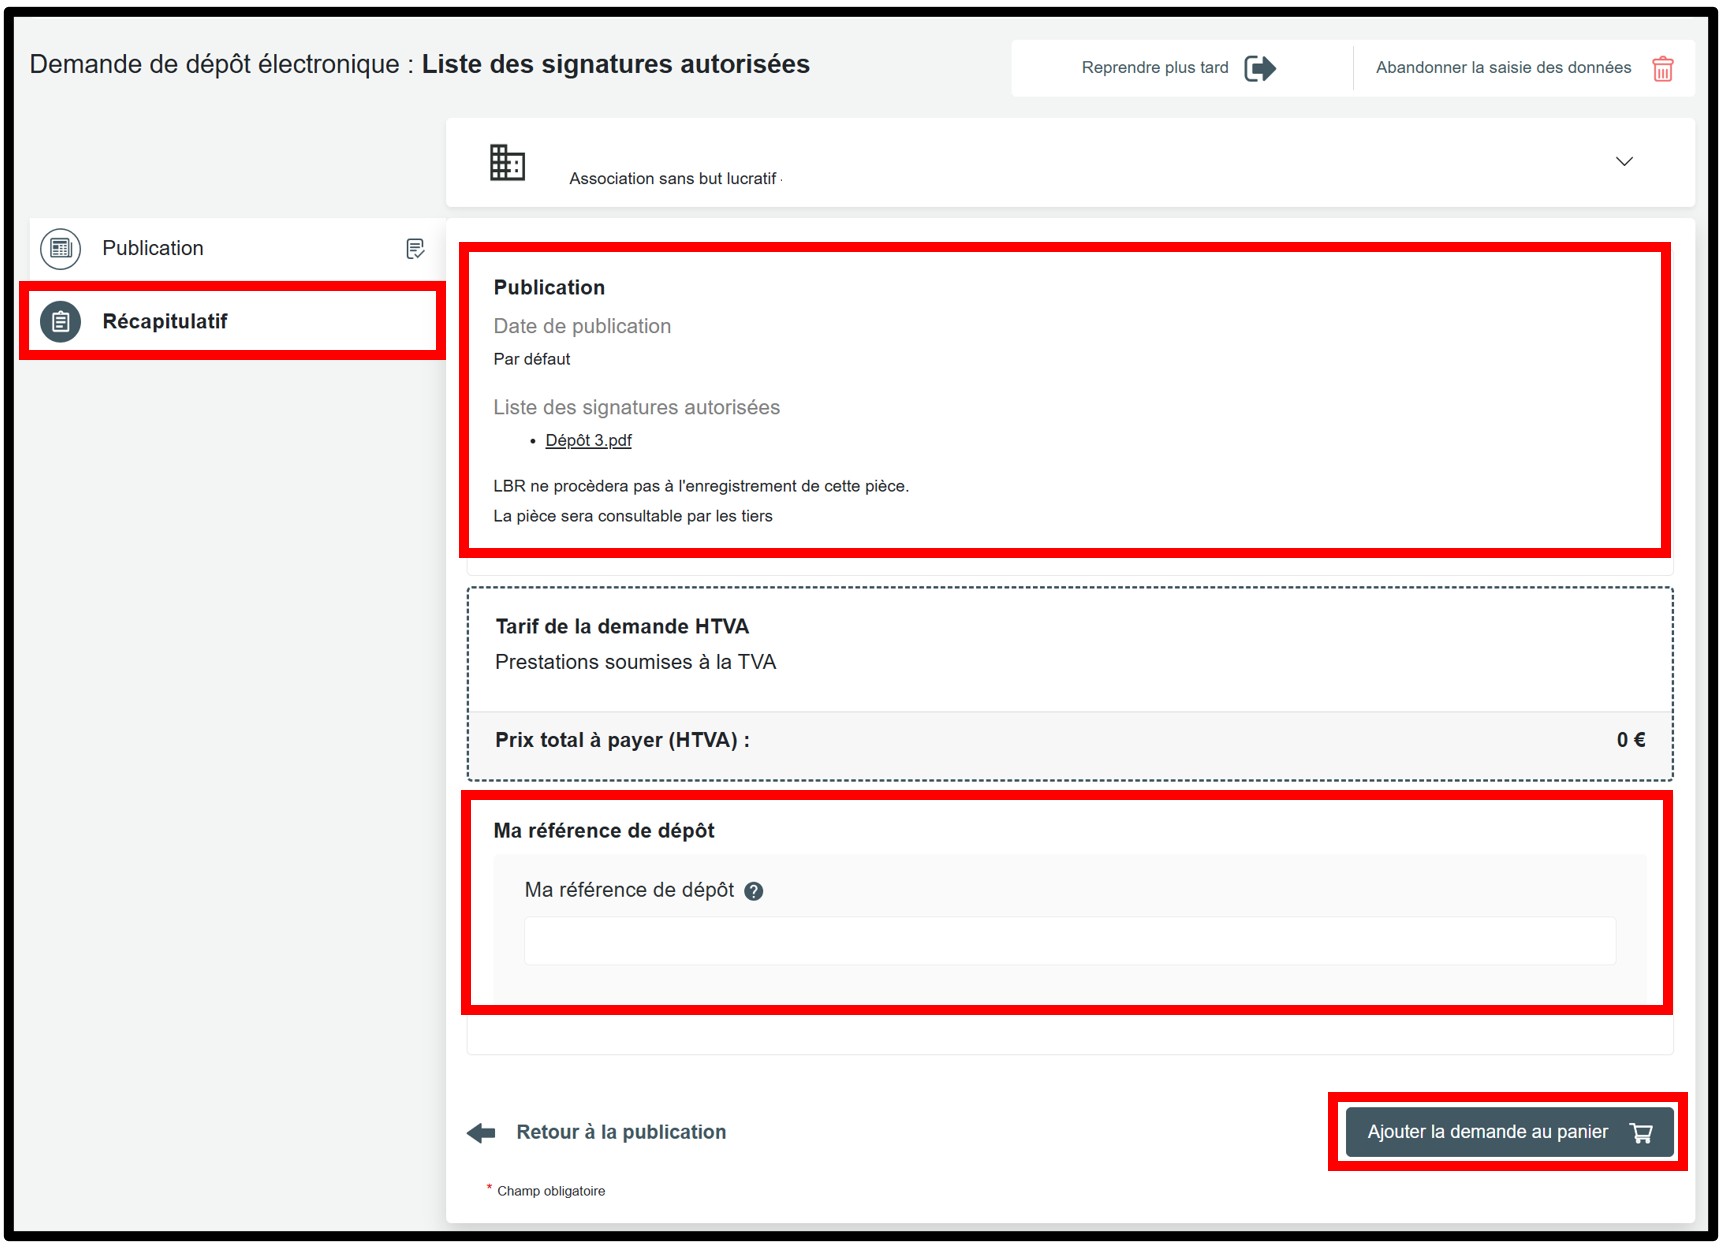Expand the association details chevron
This screenshot has height=1249, width=1722.
coord(1624,162)
